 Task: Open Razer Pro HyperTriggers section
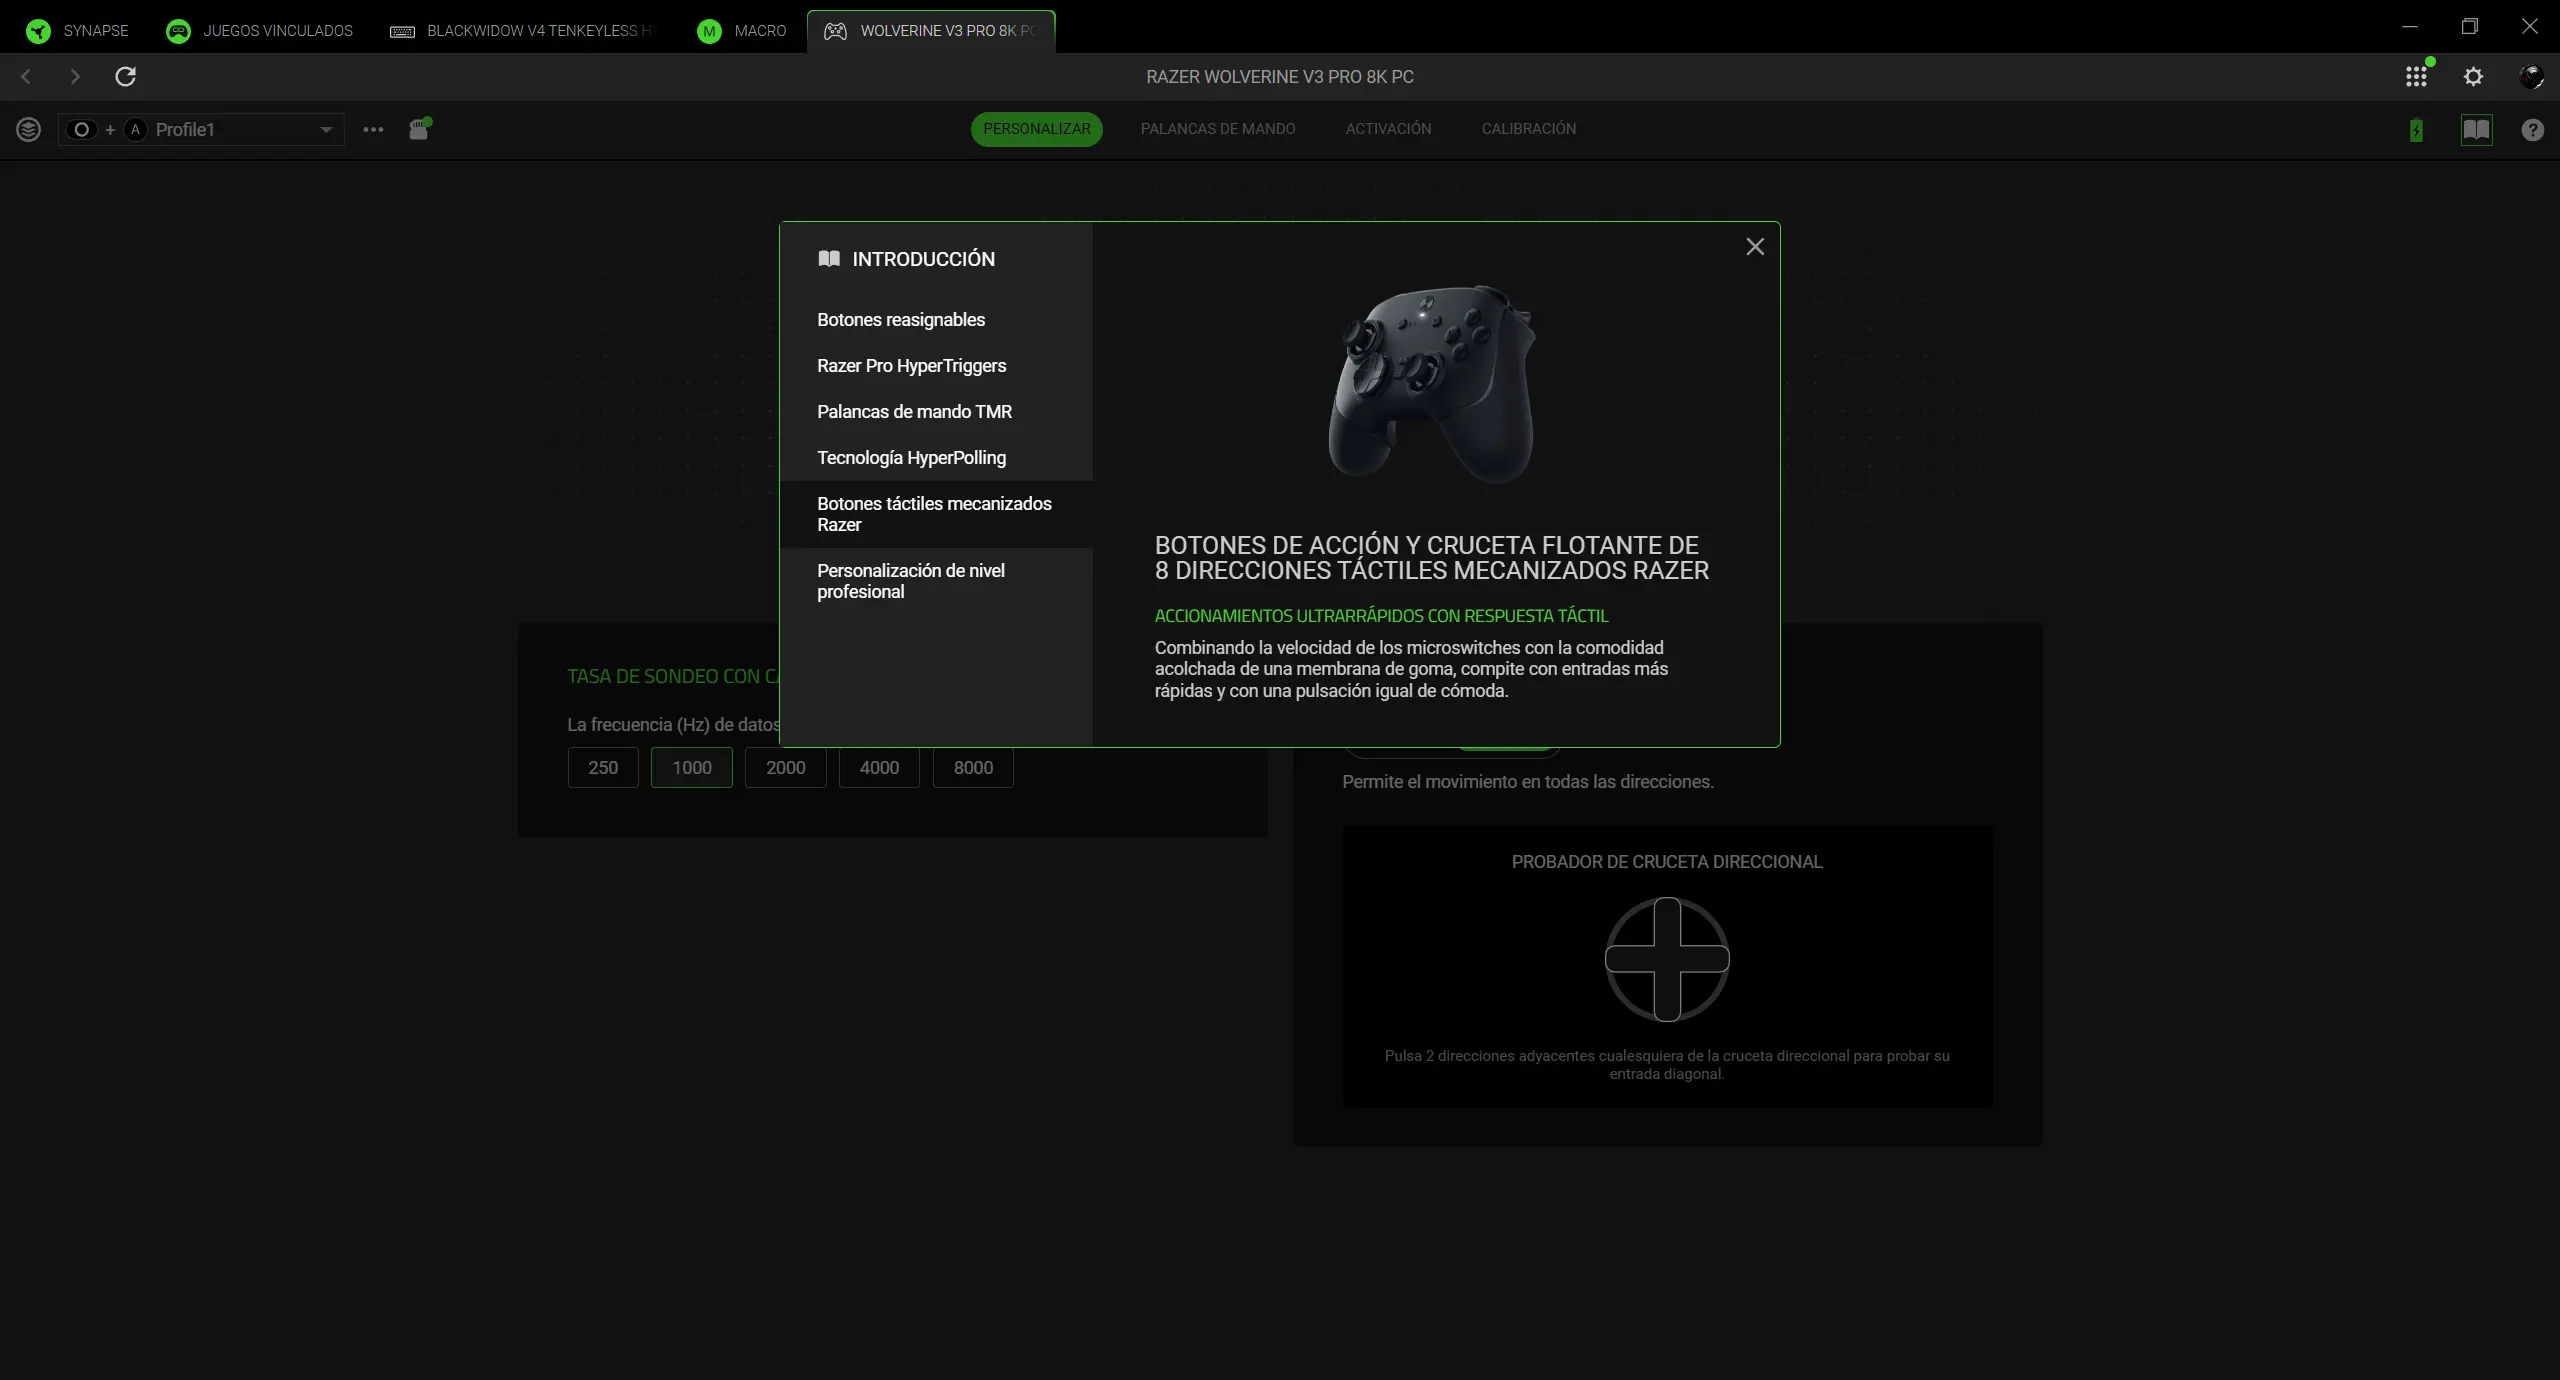911,365
